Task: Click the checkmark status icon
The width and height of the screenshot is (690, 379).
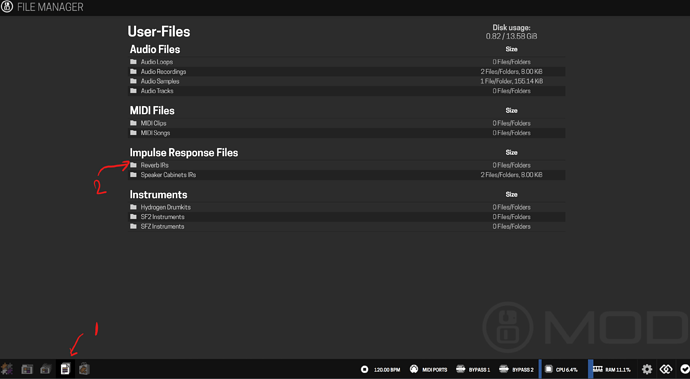Action: (684, 369)
